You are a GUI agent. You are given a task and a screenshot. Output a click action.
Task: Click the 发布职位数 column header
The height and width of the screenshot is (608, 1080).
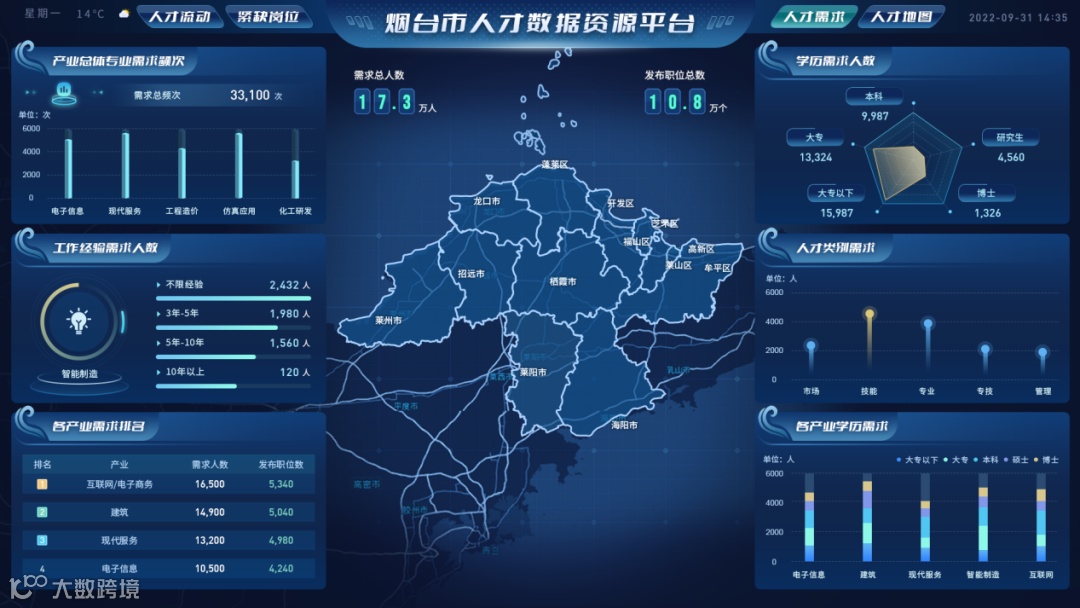(x=281, y=465)
